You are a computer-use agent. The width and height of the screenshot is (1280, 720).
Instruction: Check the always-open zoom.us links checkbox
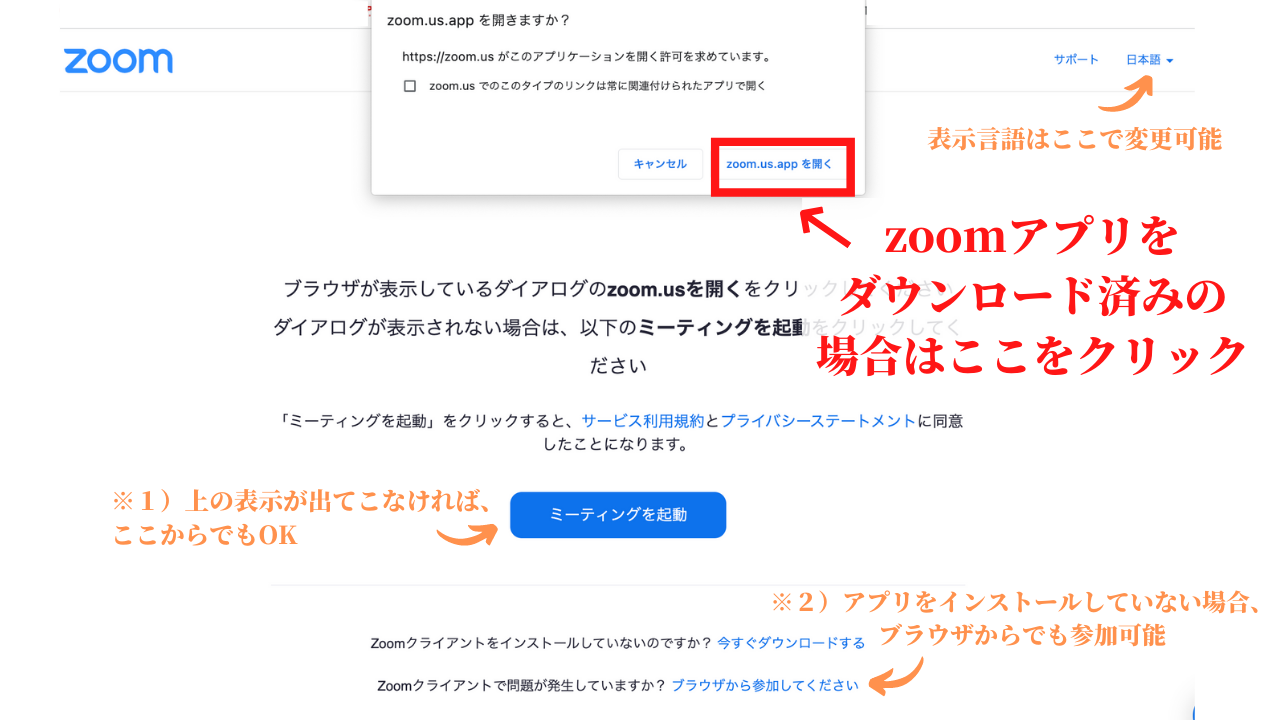coord(409,86)
